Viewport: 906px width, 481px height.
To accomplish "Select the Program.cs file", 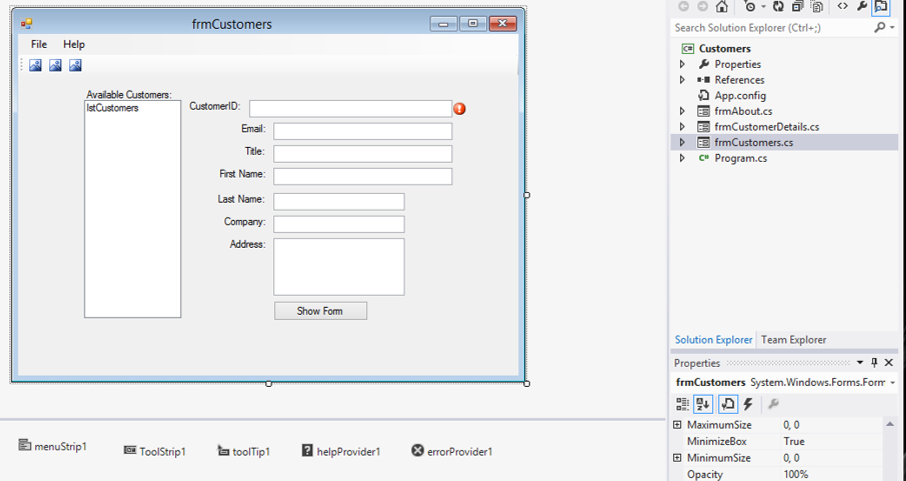I will 741,158.
